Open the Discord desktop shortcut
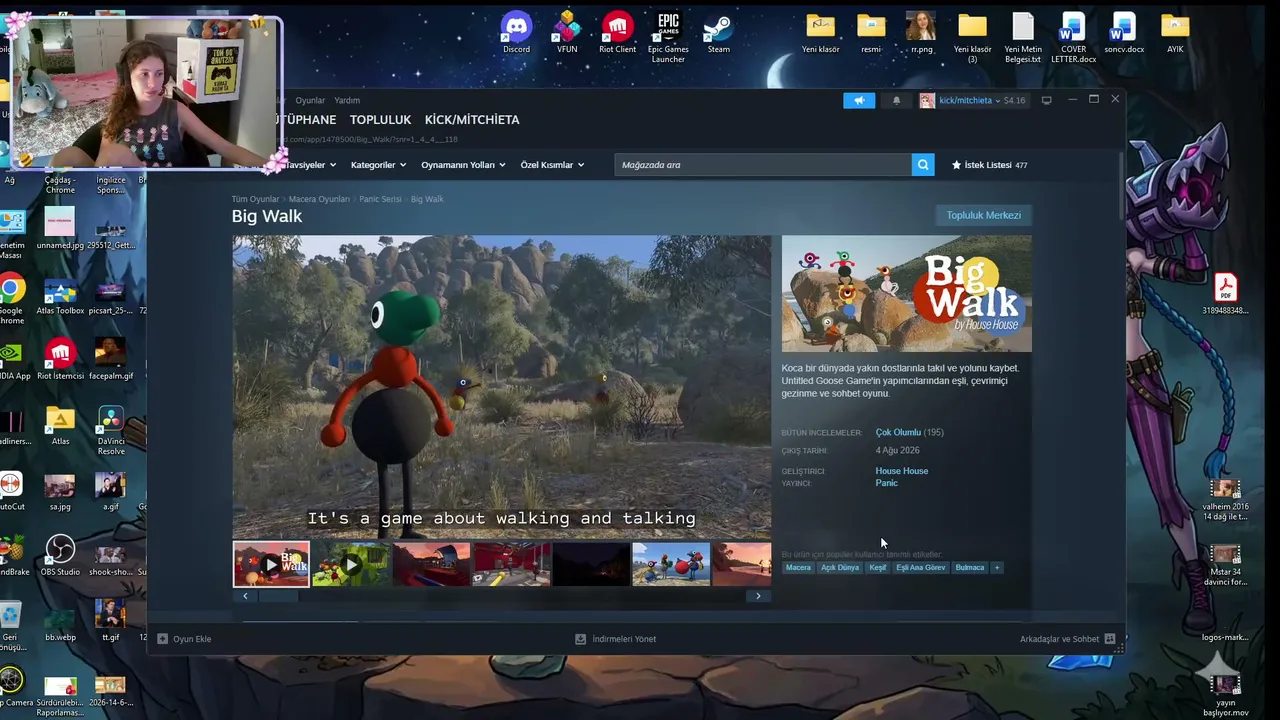Viewport: 1280px width, 720px height. coord(516,32)
